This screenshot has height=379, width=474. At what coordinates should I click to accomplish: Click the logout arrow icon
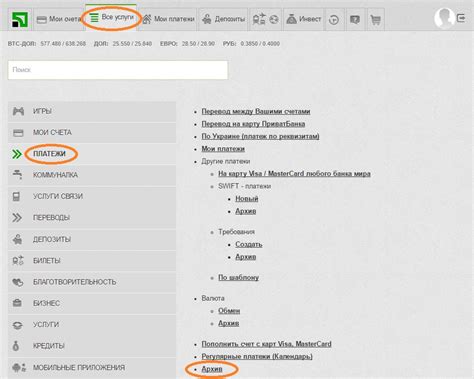coord(461,18)
